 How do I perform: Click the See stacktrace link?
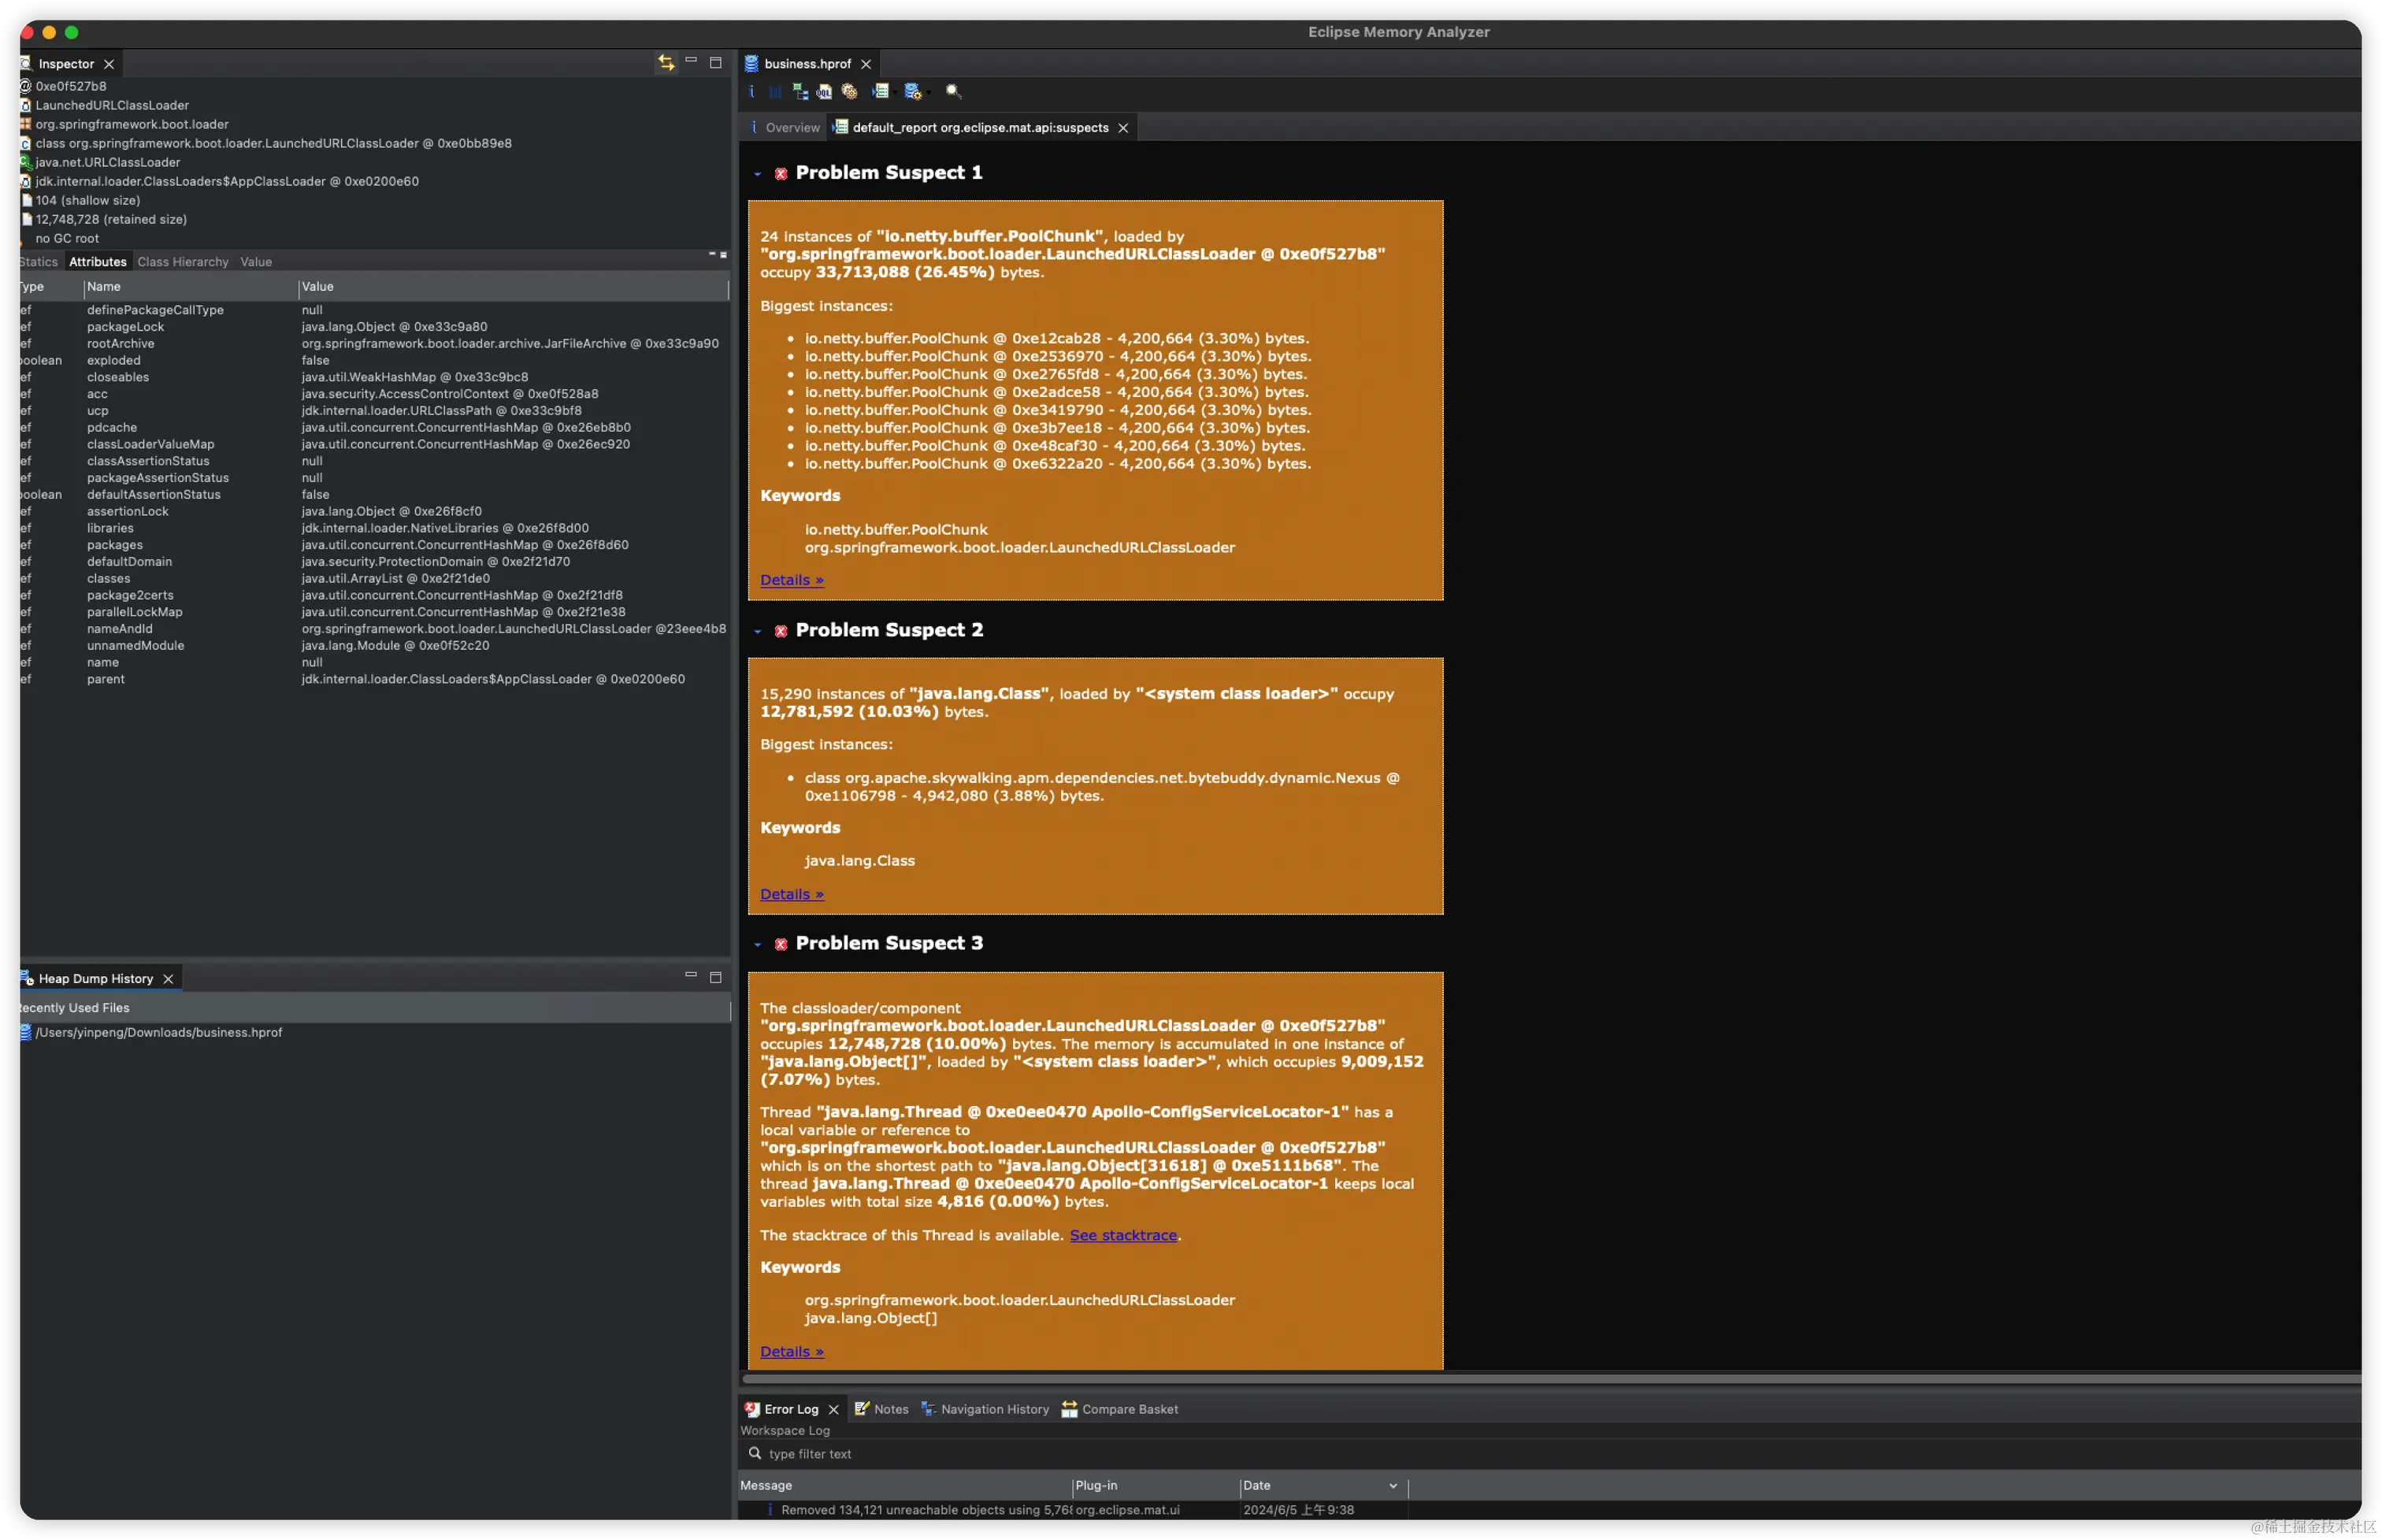(x=1123, y=1235)
